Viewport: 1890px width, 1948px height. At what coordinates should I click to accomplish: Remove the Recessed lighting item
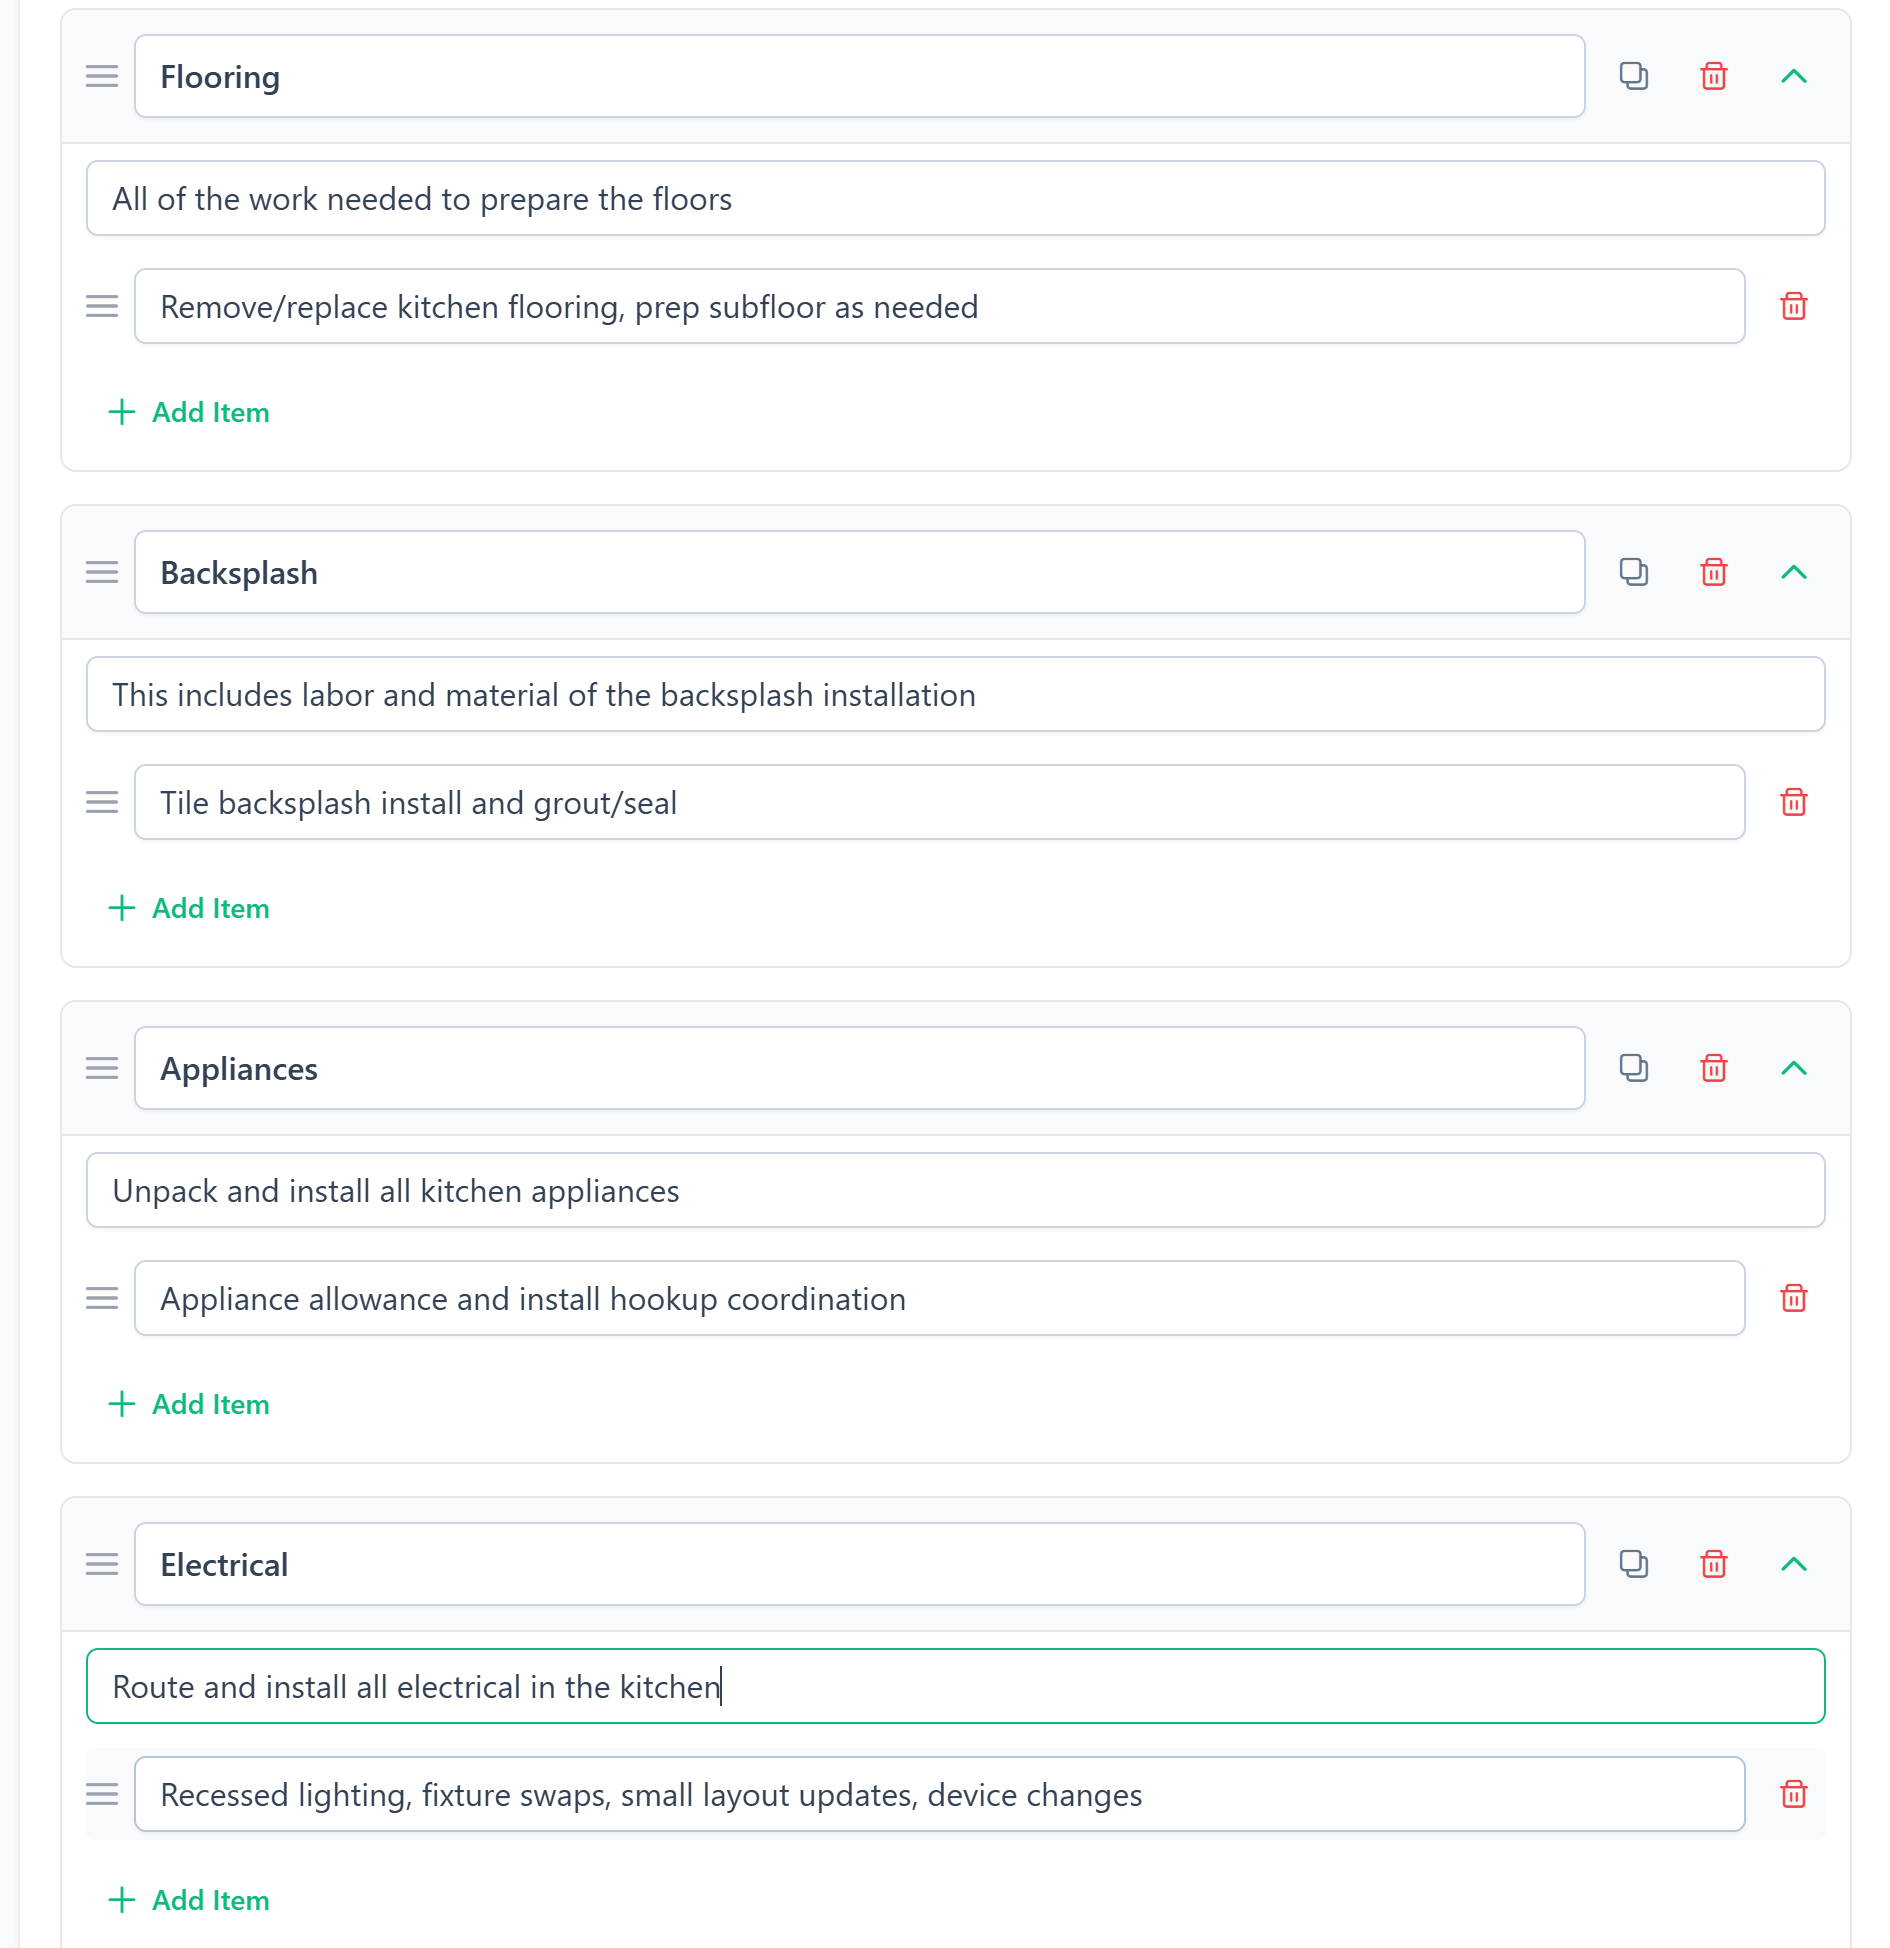click(x=1793, y=1794)
